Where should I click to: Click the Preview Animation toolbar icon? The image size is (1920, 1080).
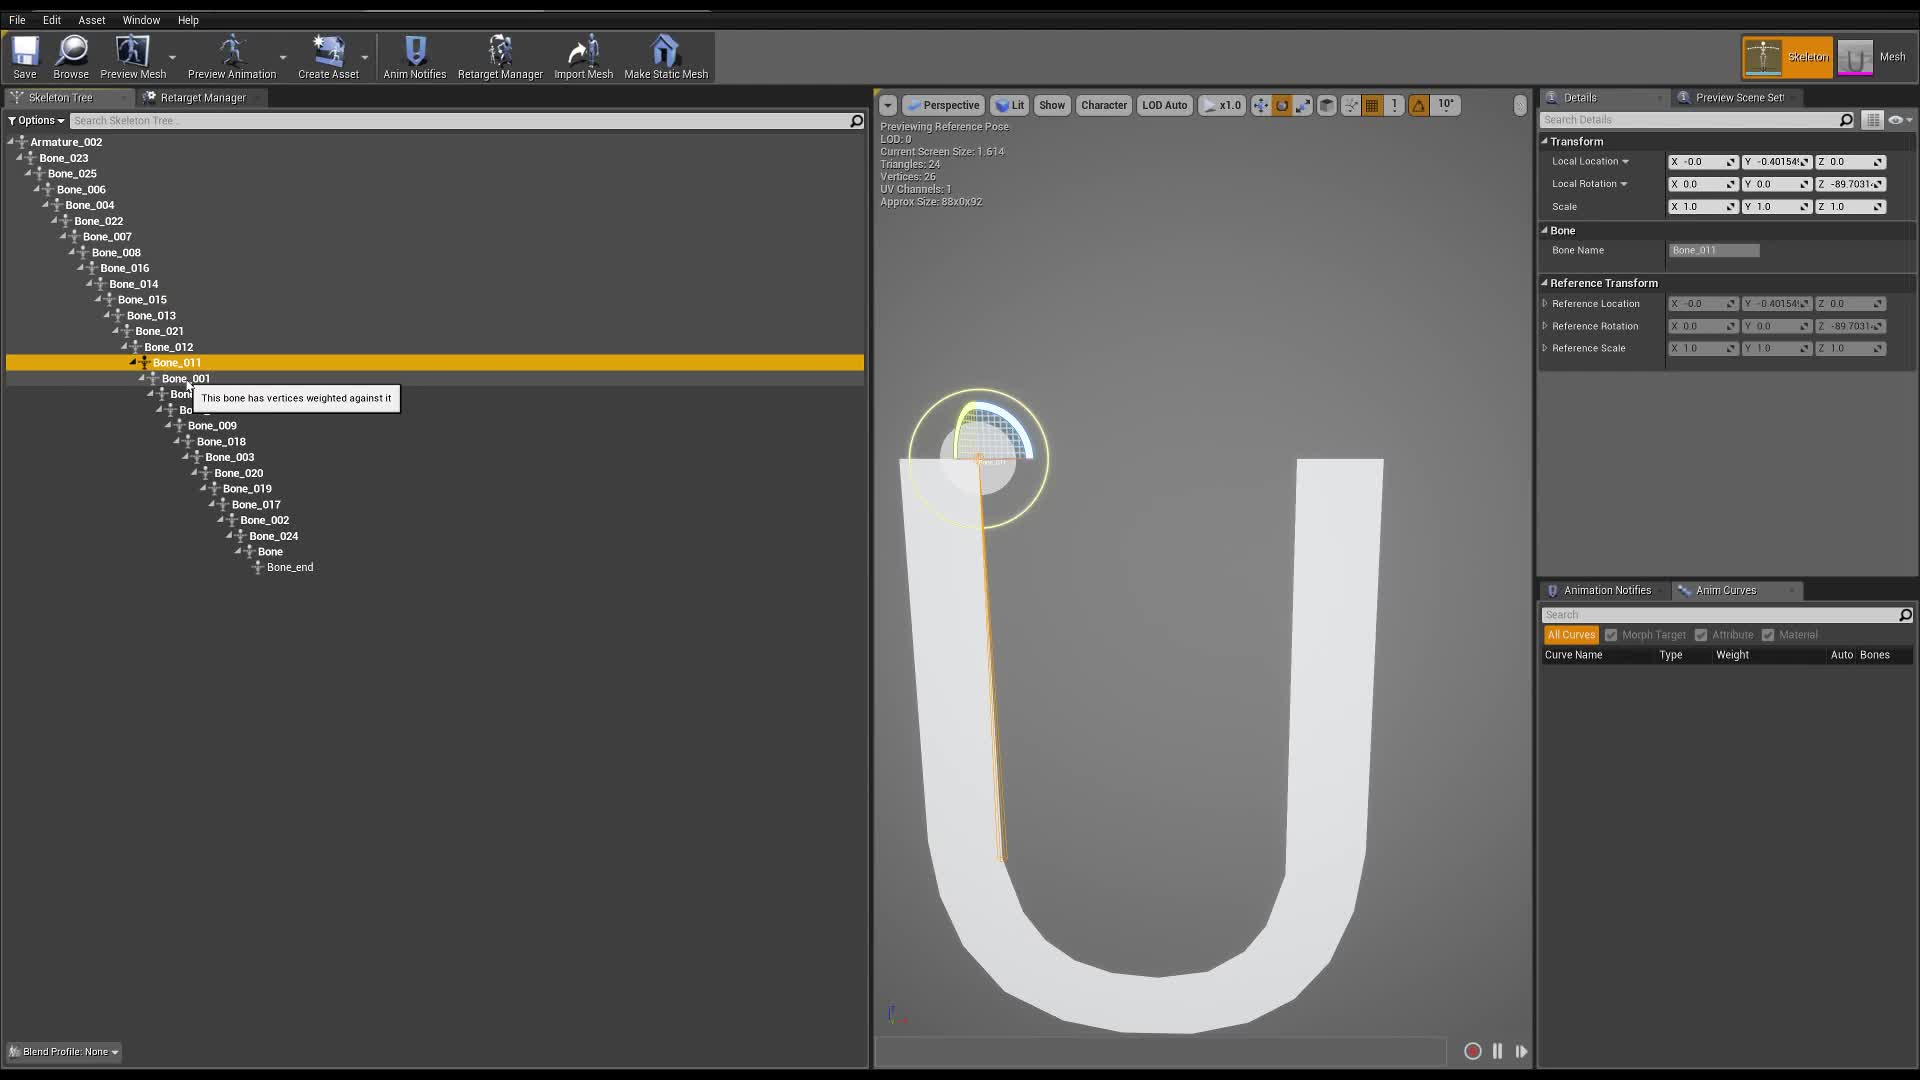(232, 57)
